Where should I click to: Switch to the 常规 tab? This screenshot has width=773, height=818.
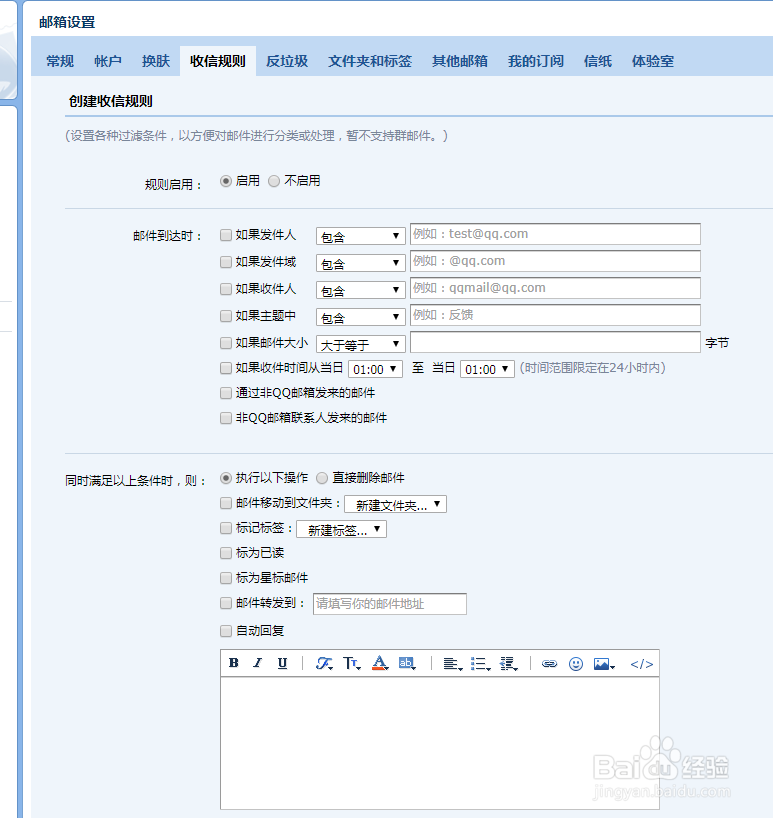[60, 61]
